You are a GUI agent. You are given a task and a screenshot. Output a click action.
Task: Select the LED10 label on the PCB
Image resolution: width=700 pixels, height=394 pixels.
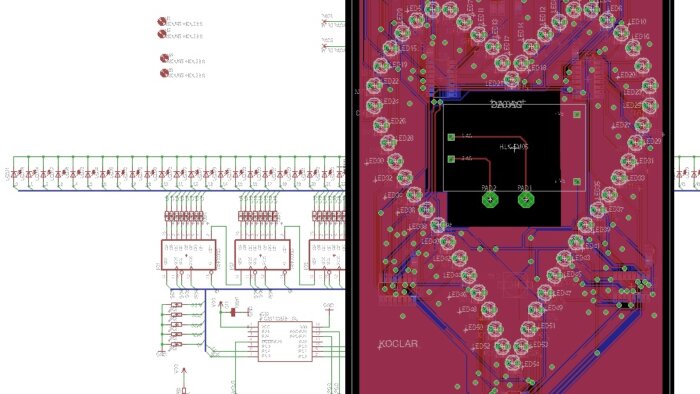click(638, 21)
